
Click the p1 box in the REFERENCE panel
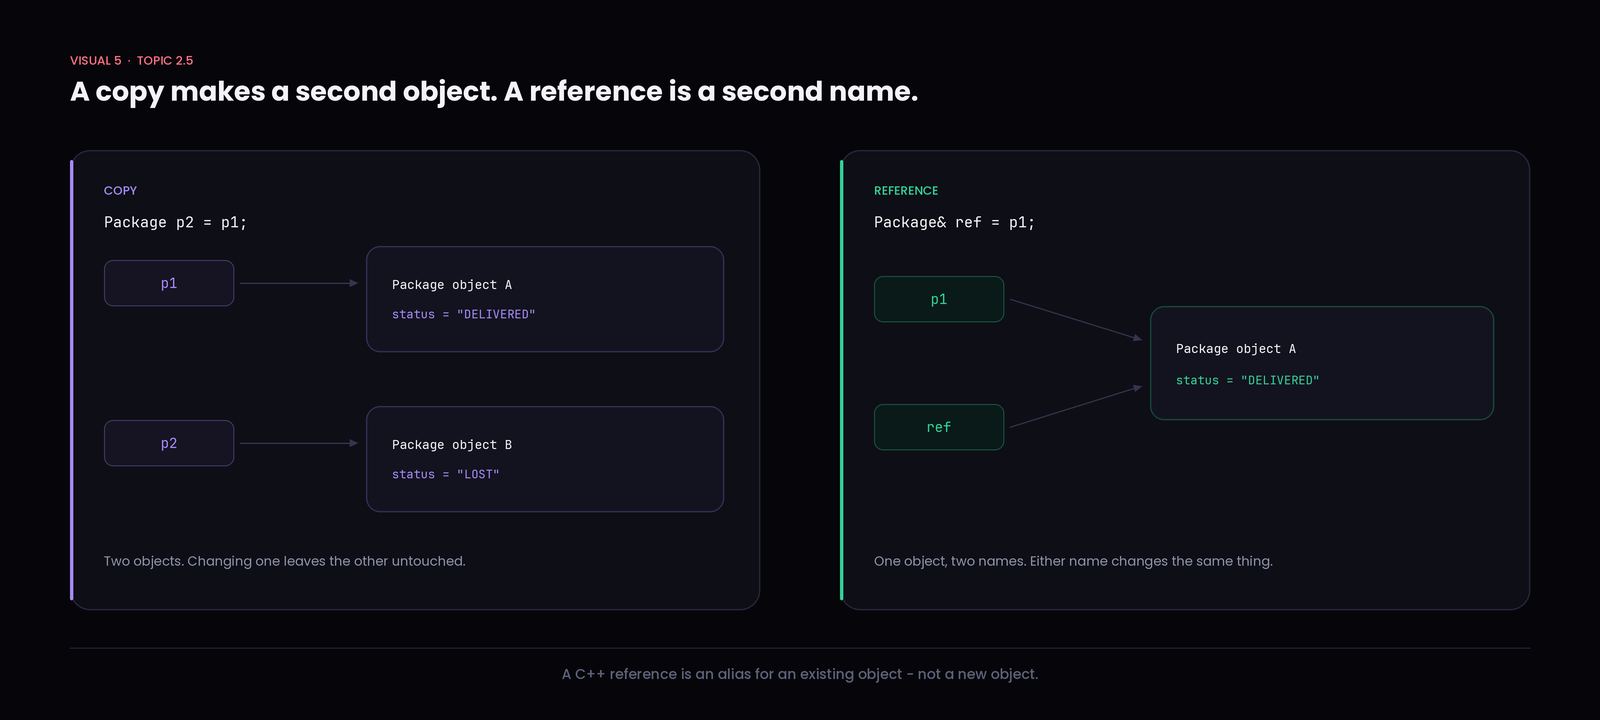coord(939,299)
